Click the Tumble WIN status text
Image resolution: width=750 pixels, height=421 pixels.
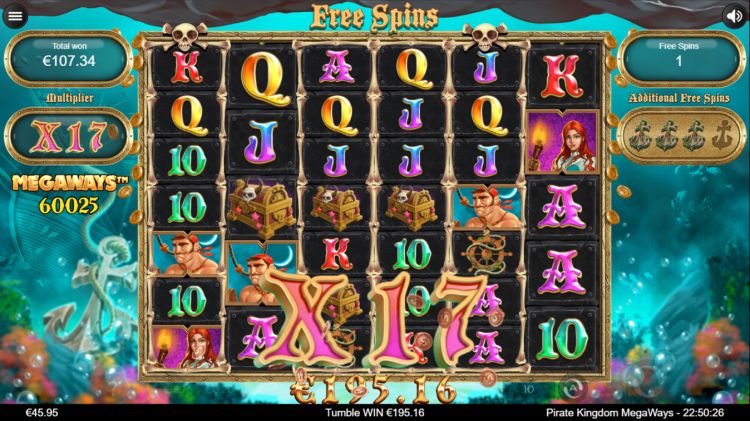(375, 412)
